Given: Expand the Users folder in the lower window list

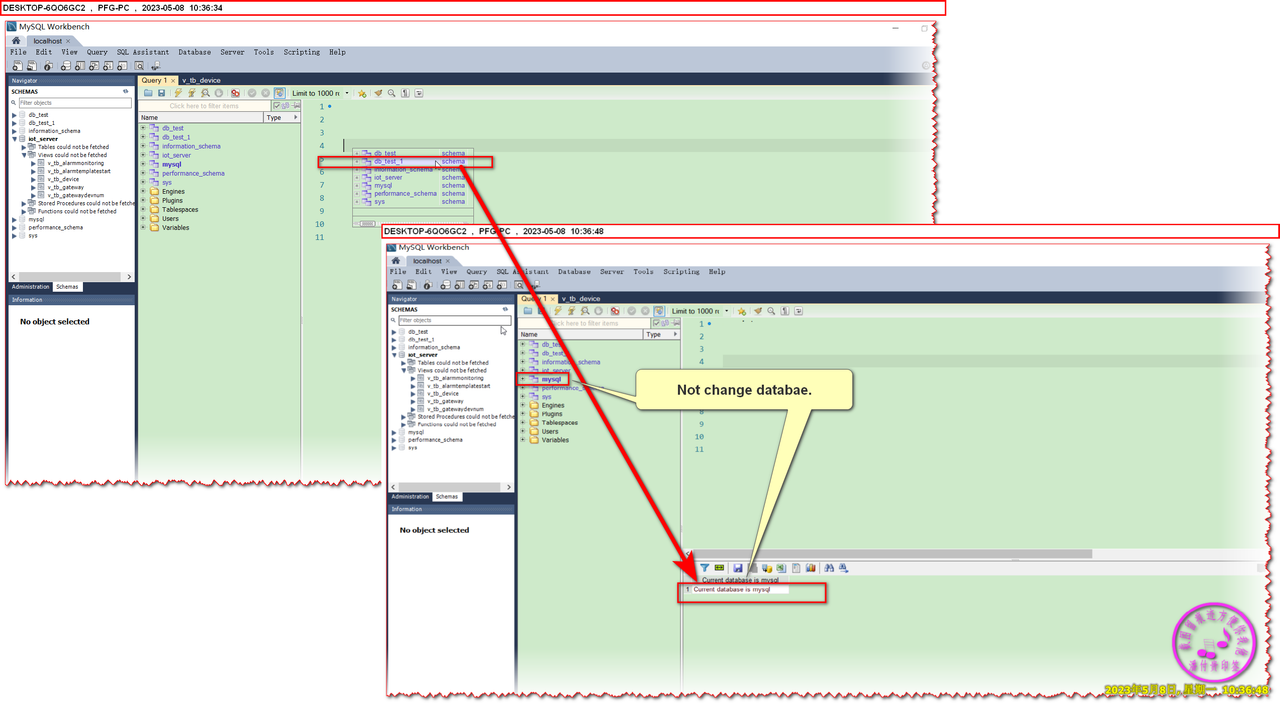Looking at the screenshot, I should [523, 431].
